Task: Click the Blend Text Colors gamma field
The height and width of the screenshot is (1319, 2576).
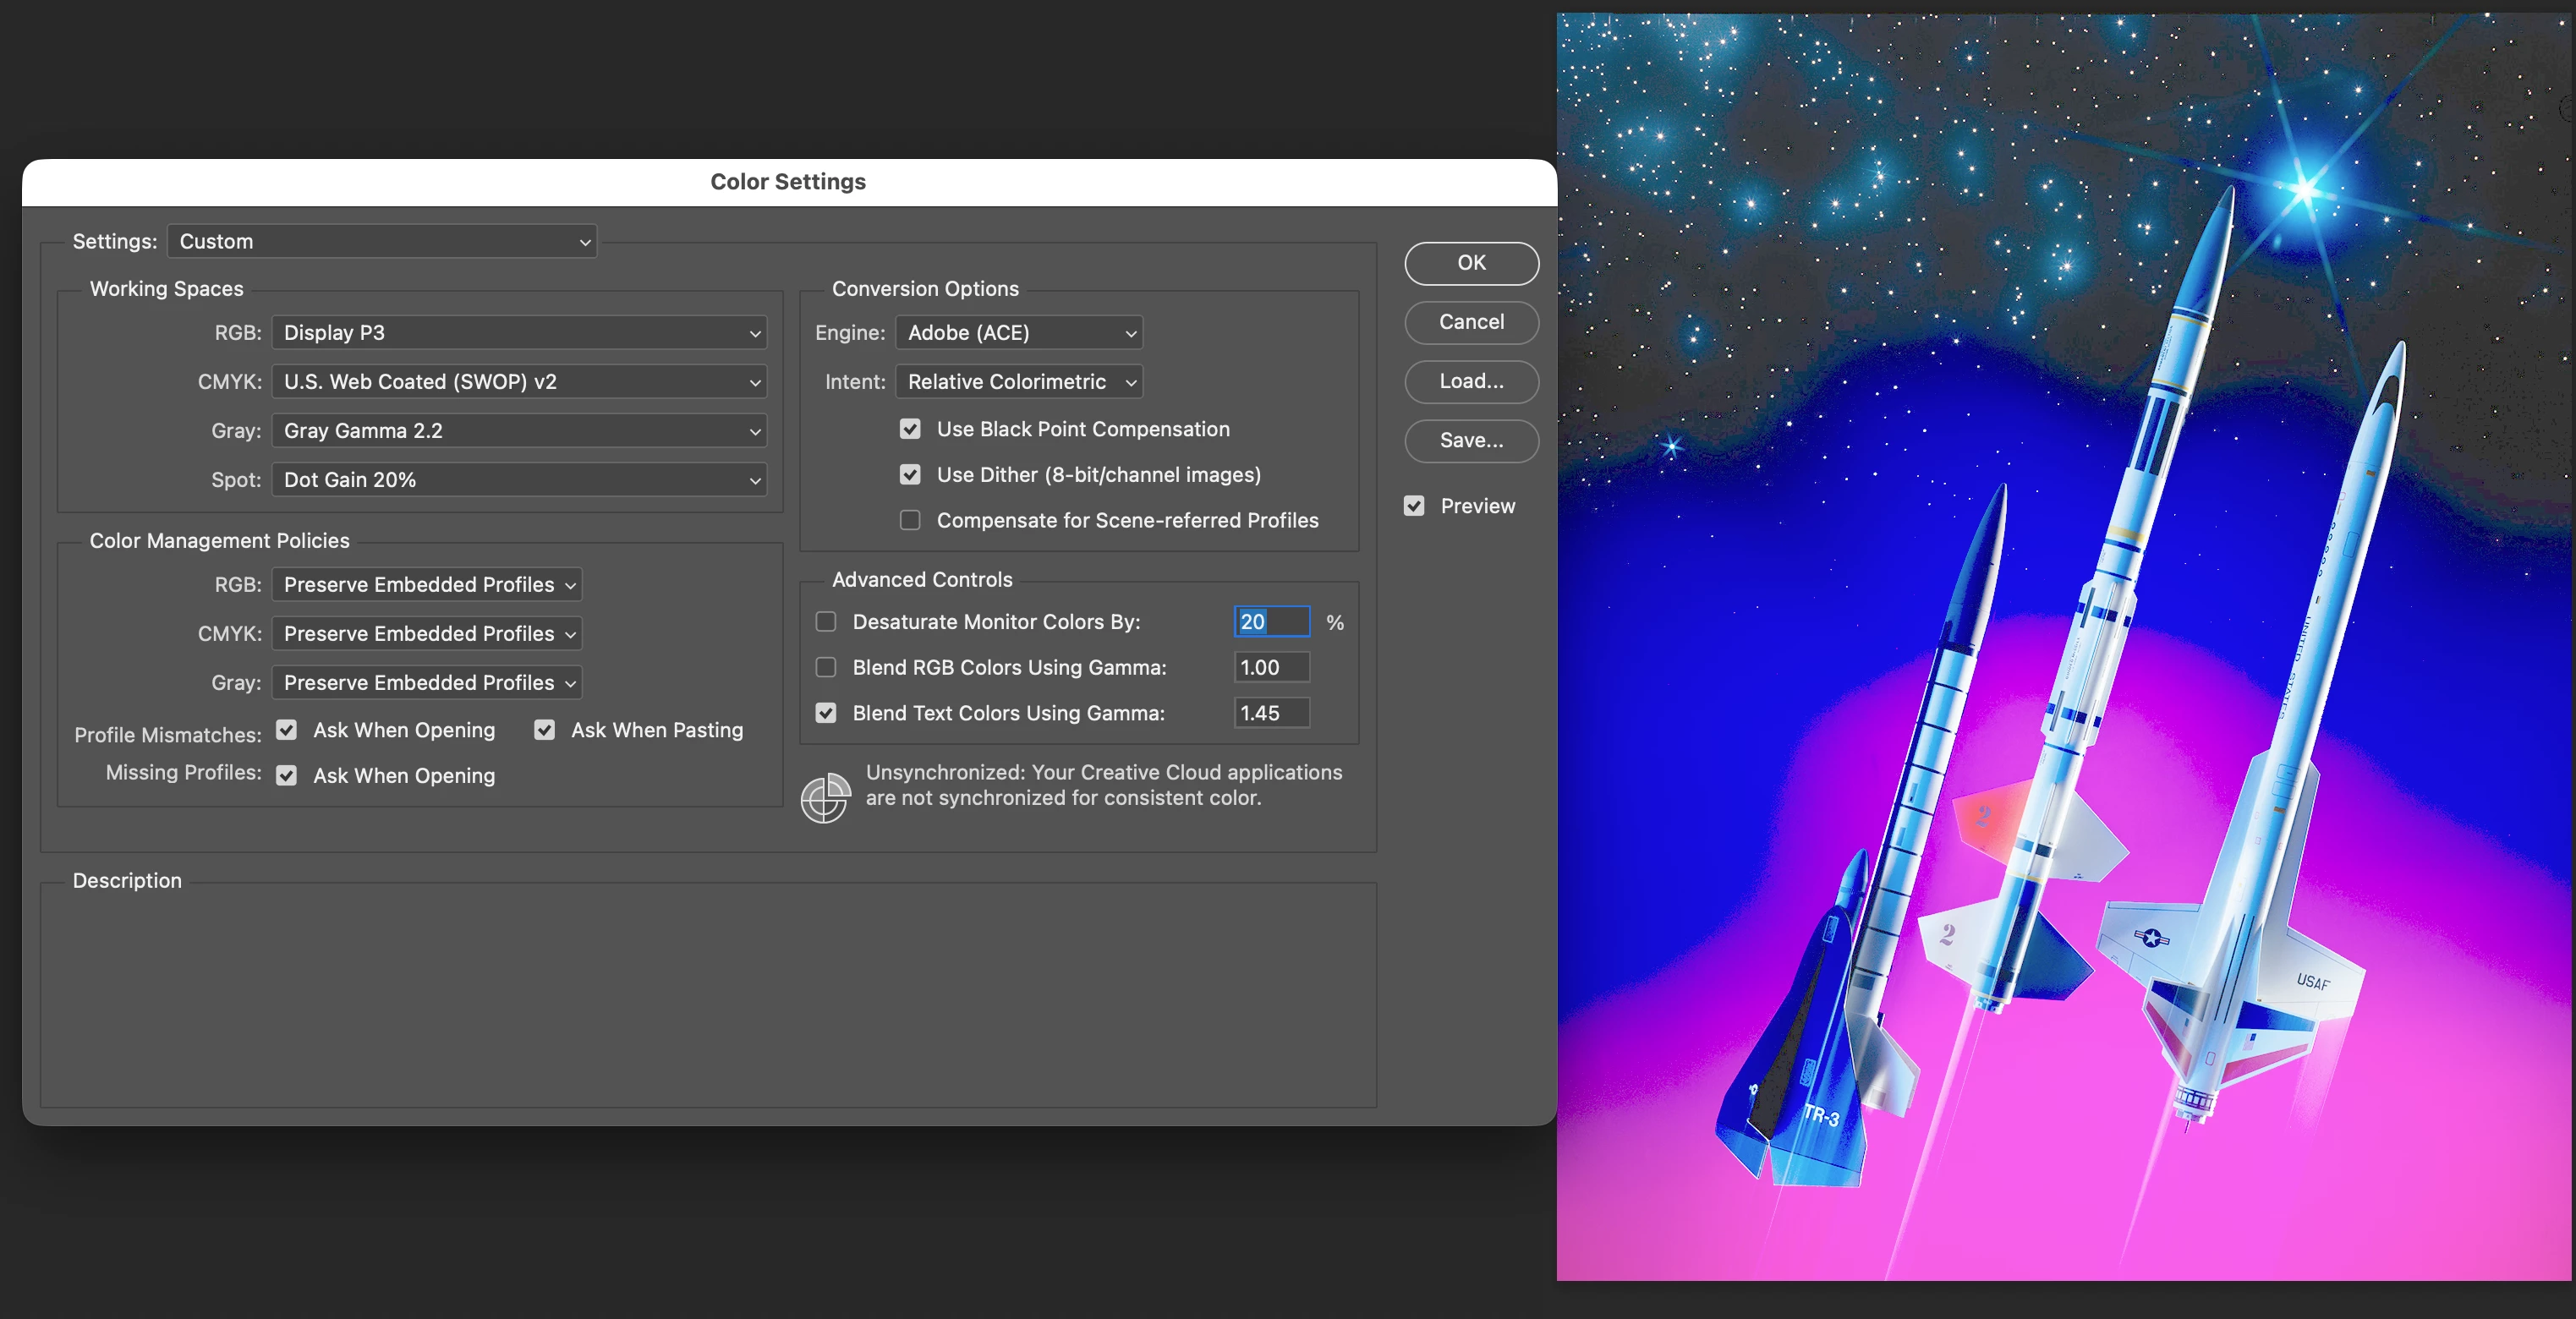Action: coord(1272,713)
